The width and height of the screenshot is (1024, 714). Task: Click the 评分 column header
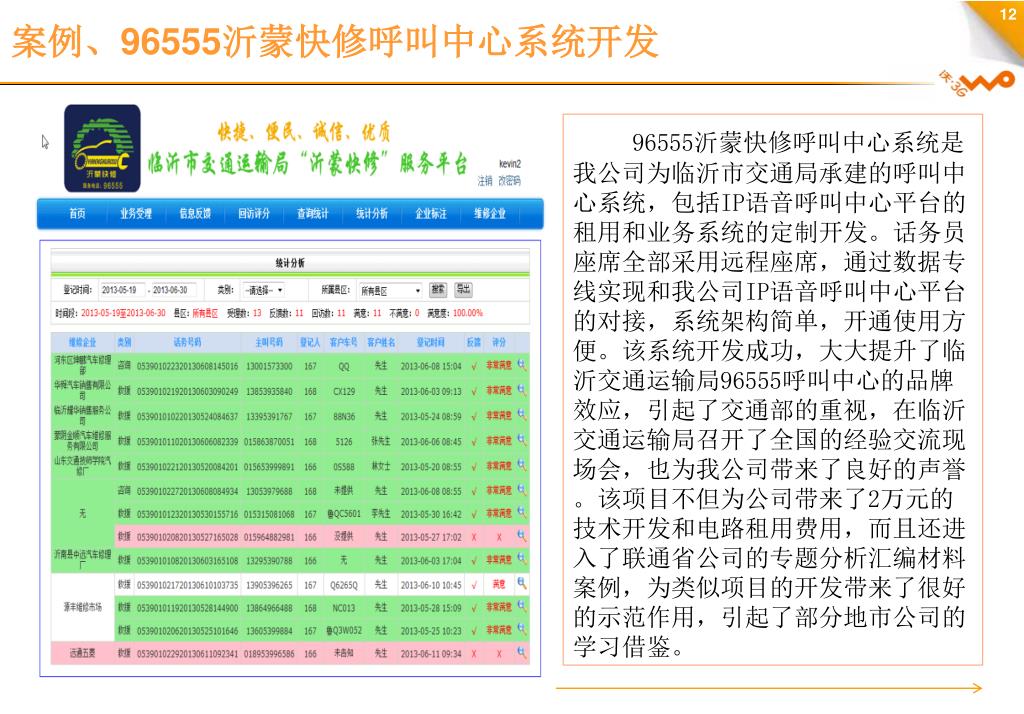tap(499, 342)
